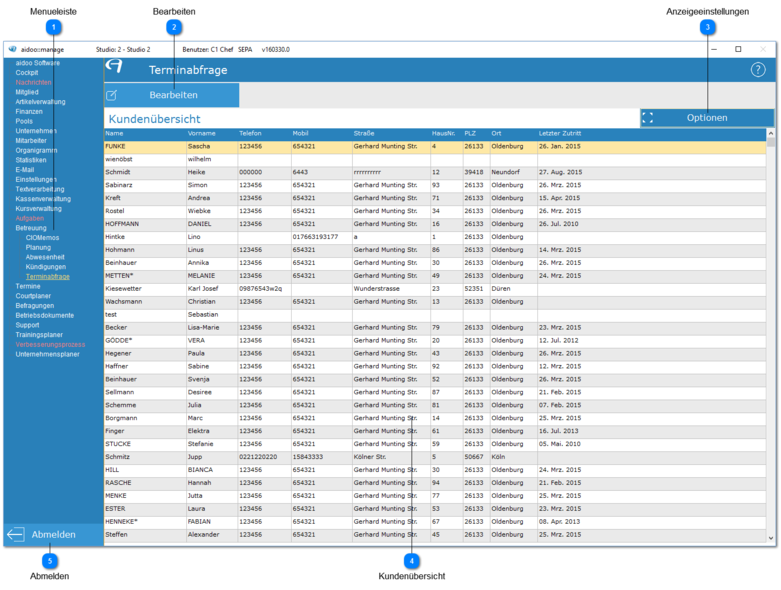Open Betriebsdokumente in the sidebar
Image resolution: width=781 pixels, height=590 pixels.
[x=45, y=316]
